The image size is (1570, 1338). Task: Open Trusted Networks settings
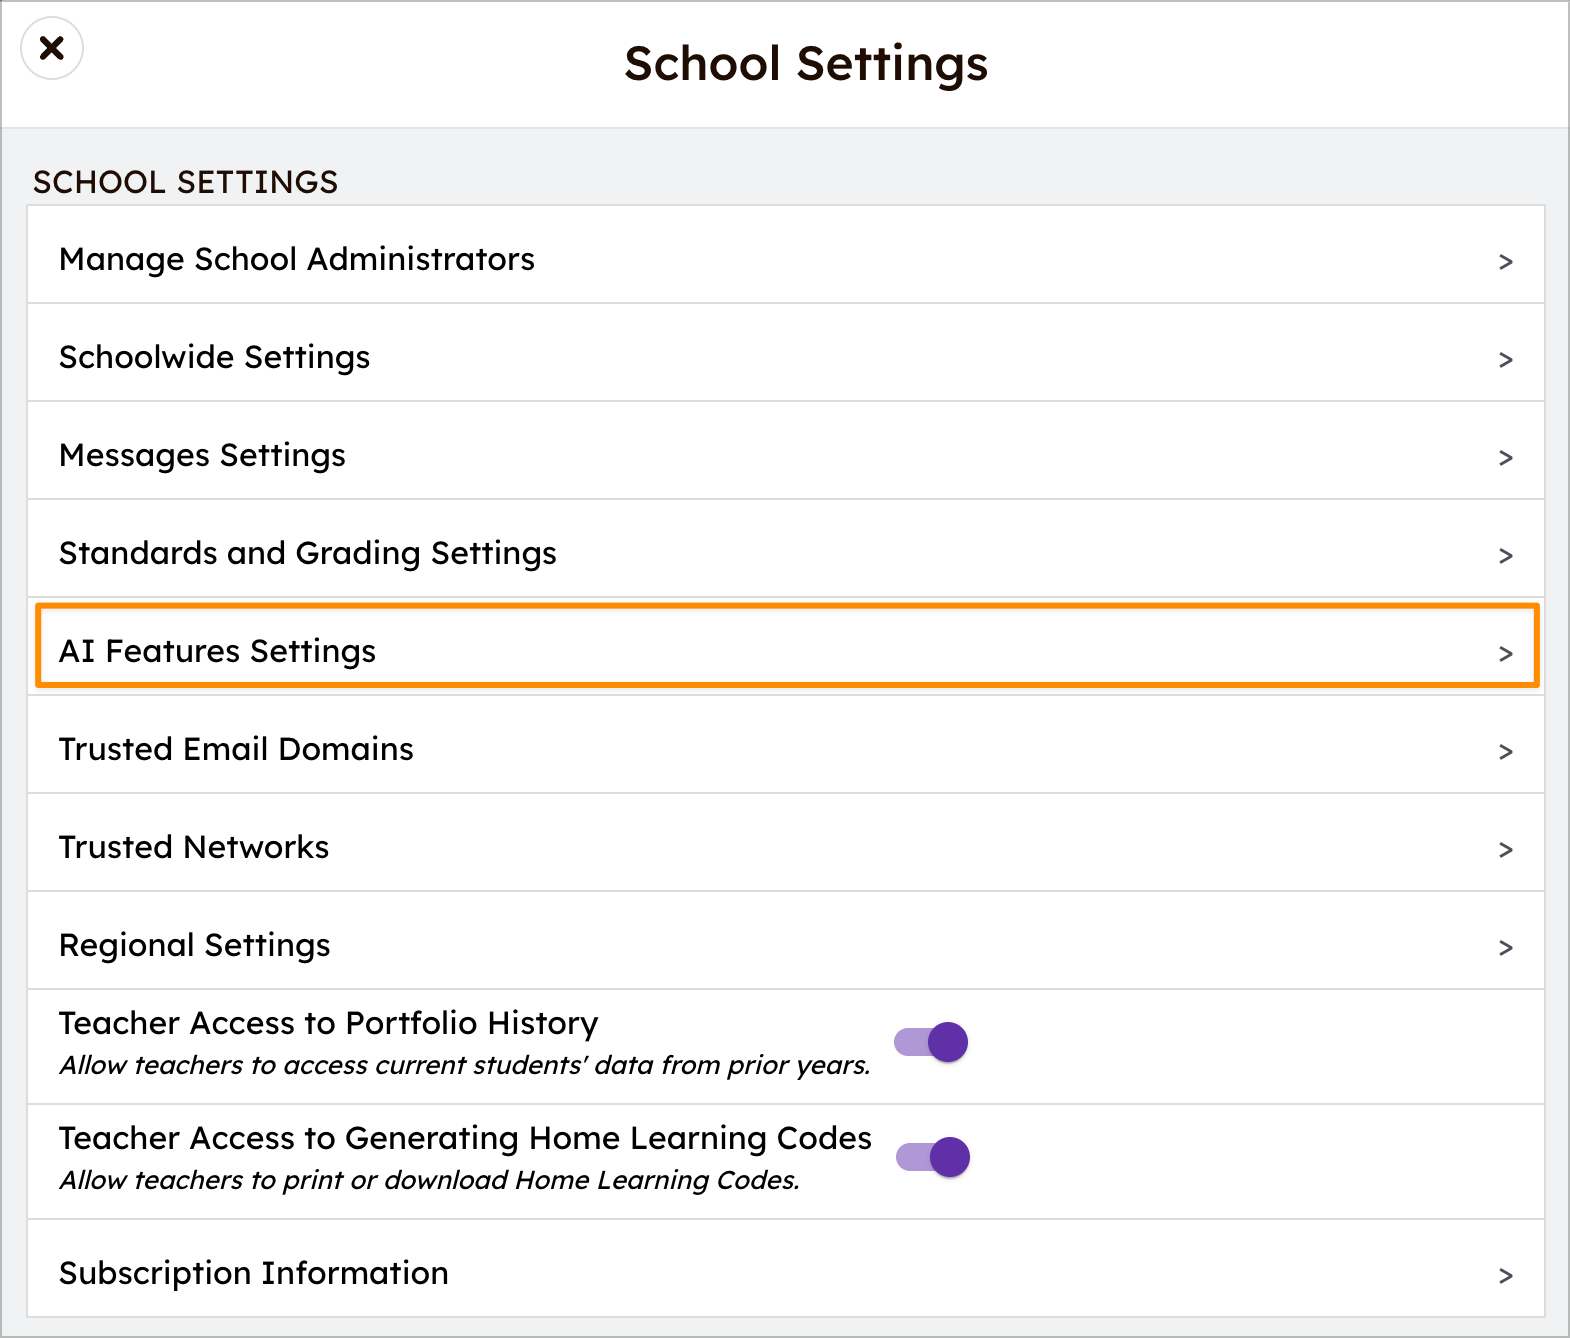194,847
